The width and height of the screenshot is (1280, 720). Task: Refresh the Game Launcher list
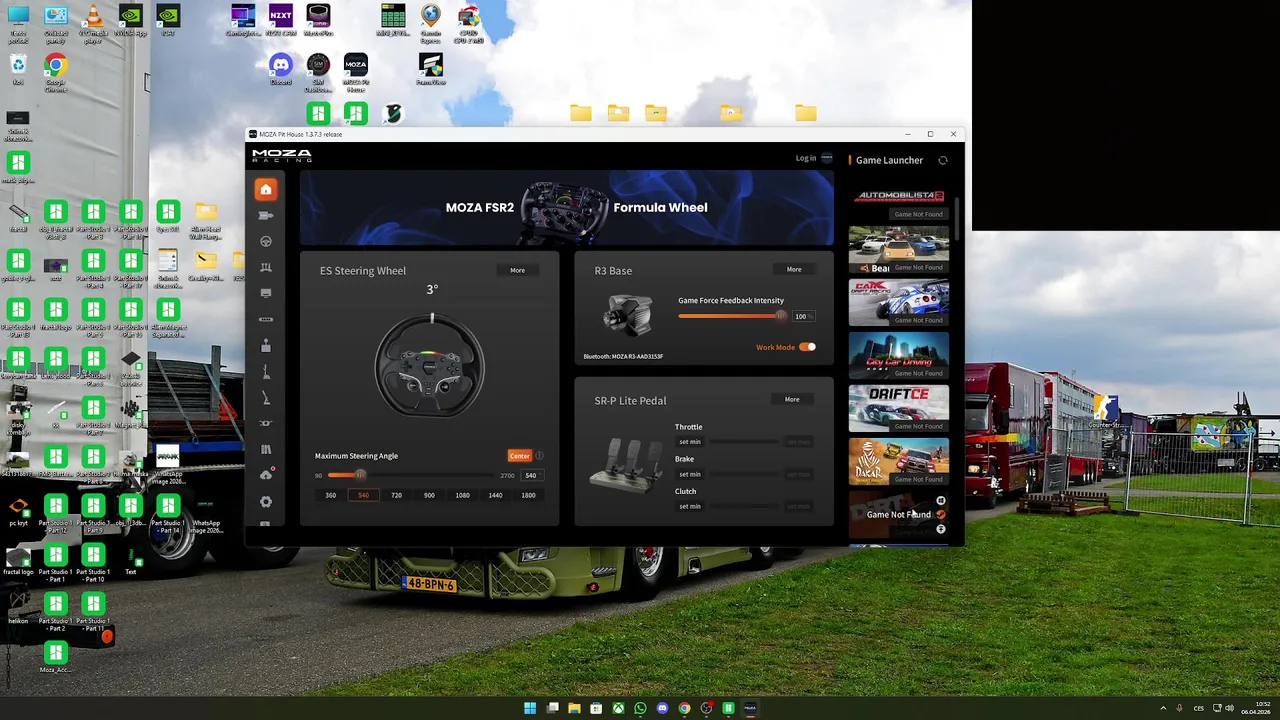pyautogui.click(x=942, y=160)
